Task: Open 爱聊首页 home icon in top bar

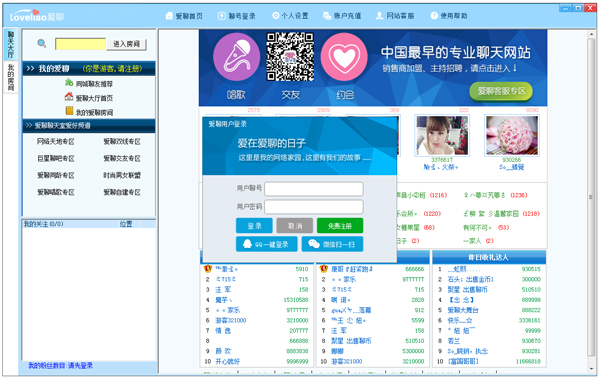Action: click(x=184, y=16)
